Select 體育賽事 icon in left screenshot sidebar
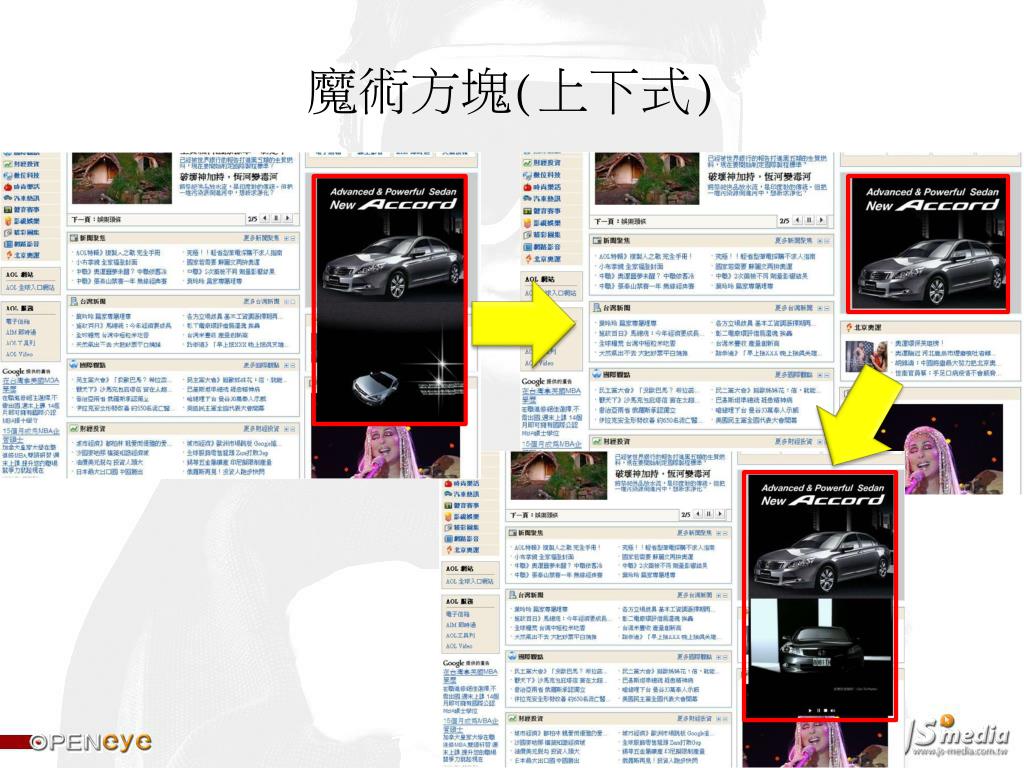1024x768 pixels. (7, 210)
